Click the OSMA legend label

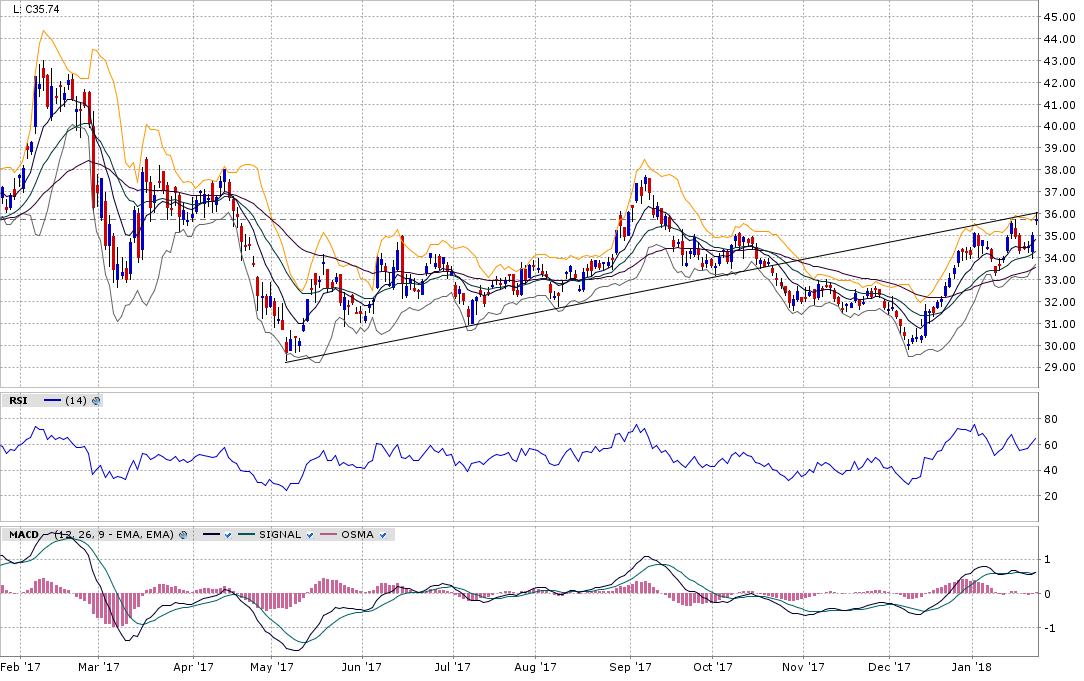tap(358, 535)
